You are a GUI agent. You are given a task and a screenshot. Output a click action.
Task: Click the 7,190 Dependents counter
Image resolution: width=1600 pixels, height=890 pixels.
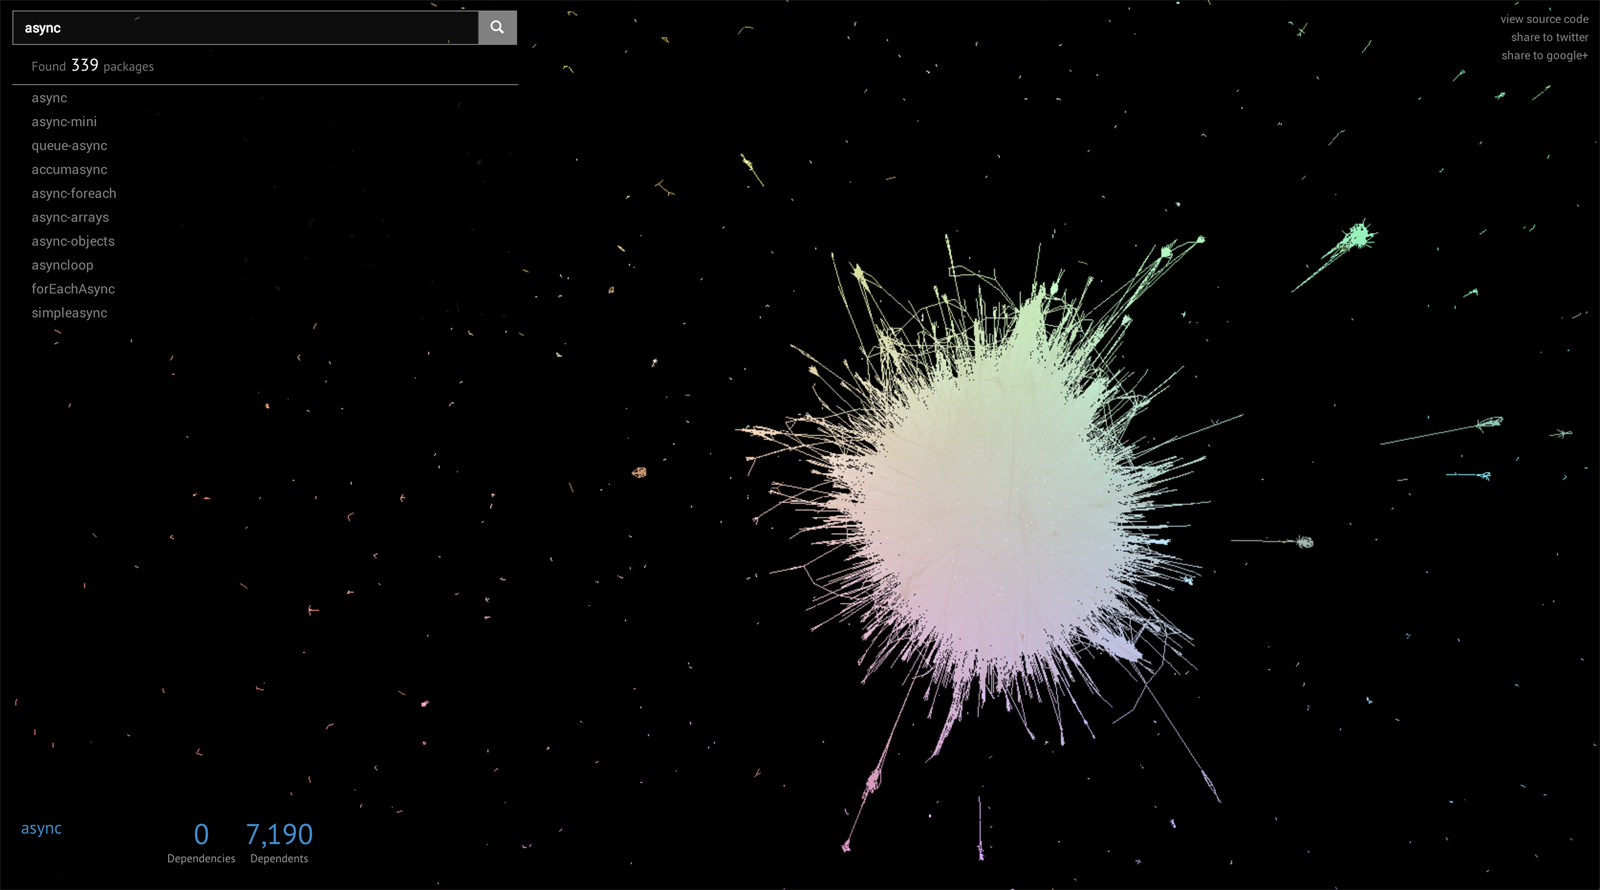pos(279,842)
